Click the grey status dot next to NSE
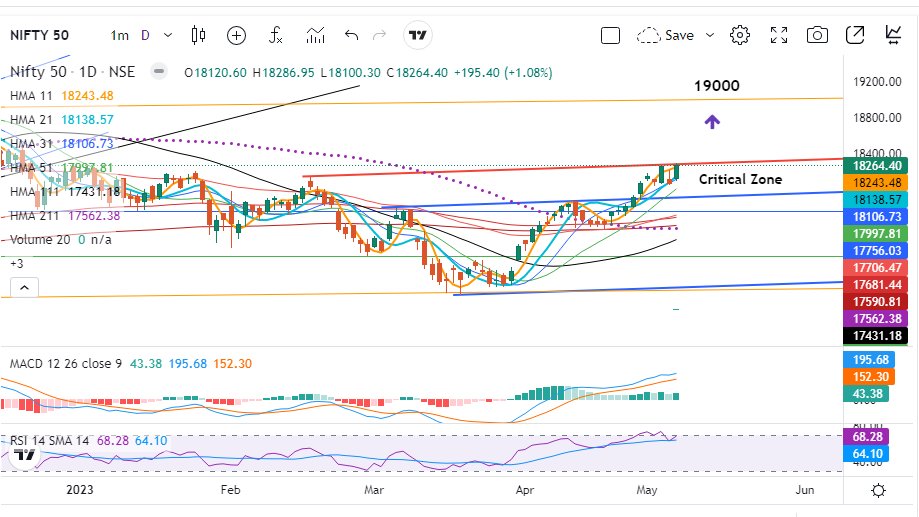The image size is (919, 517). 158,72
